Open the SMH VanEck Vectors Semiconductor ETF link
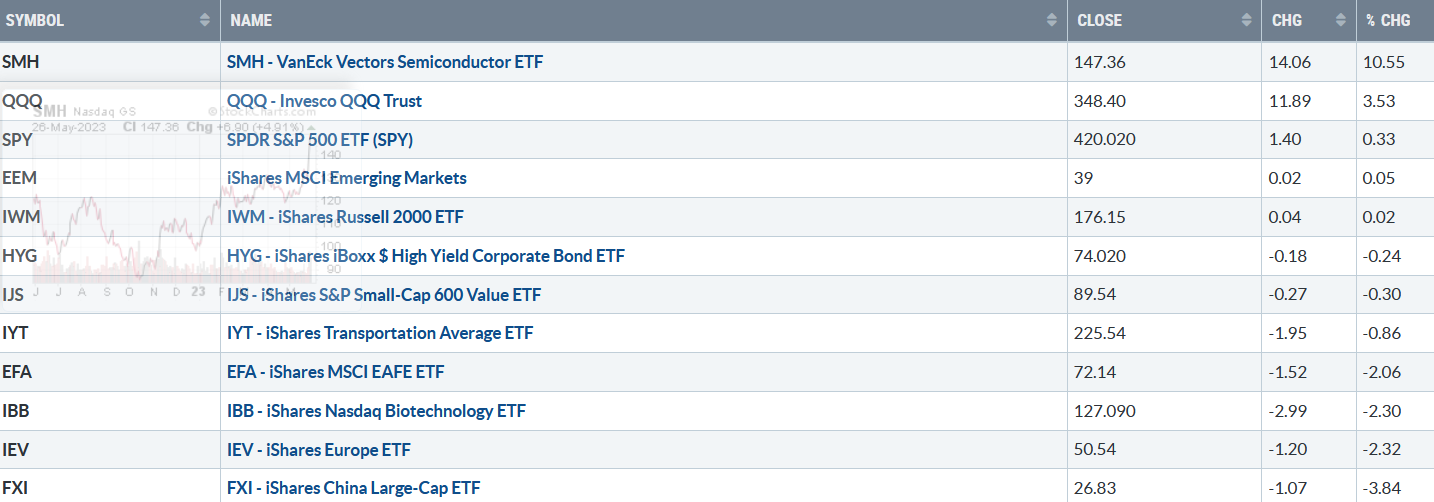This screenshot has height=502, width=1434. click(385, 62)
